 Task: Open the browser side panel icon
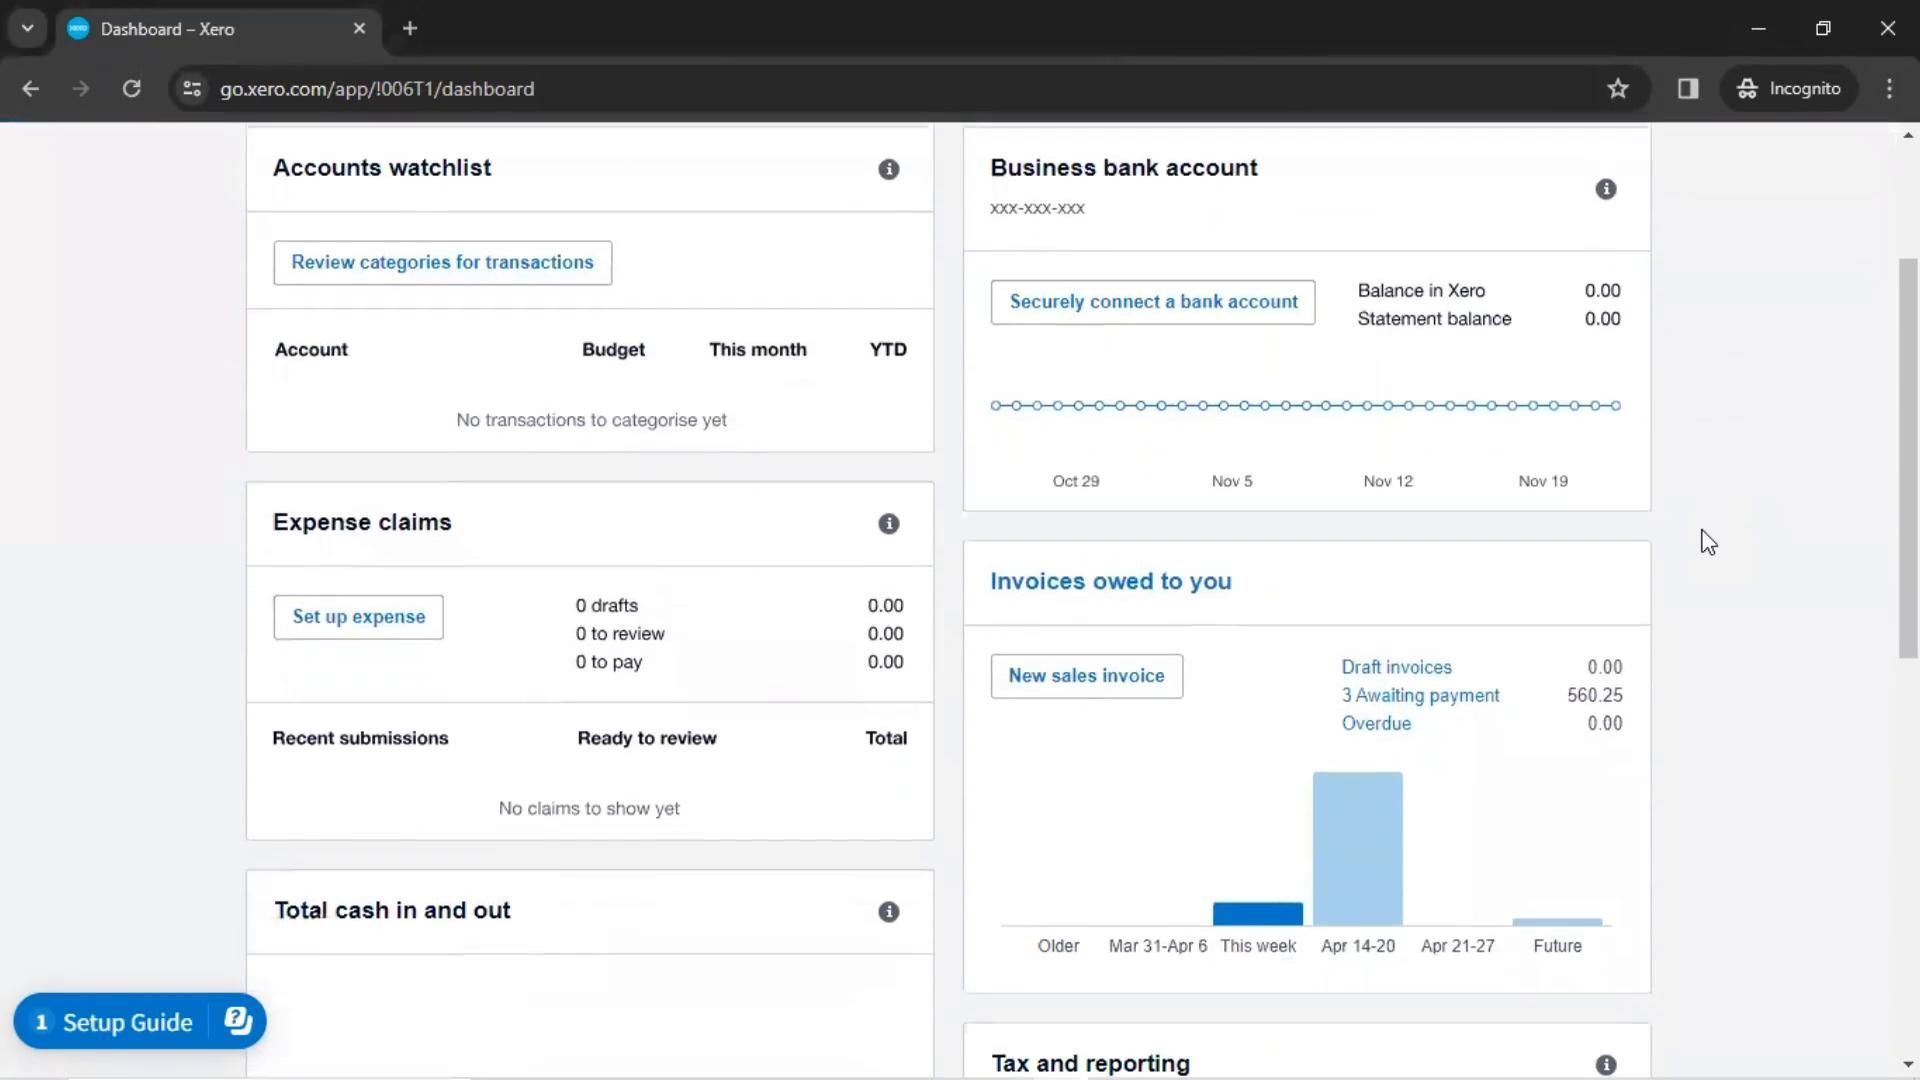point(1688,89)
